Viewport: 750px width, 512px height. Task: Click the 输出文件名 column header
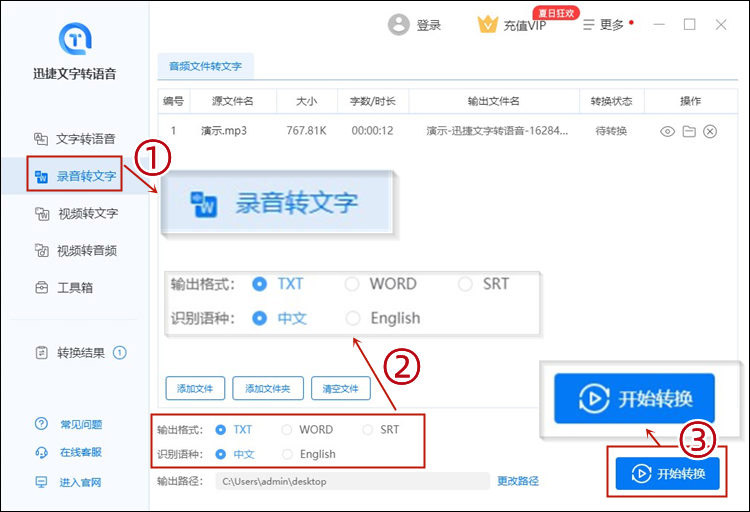(494, 101)
